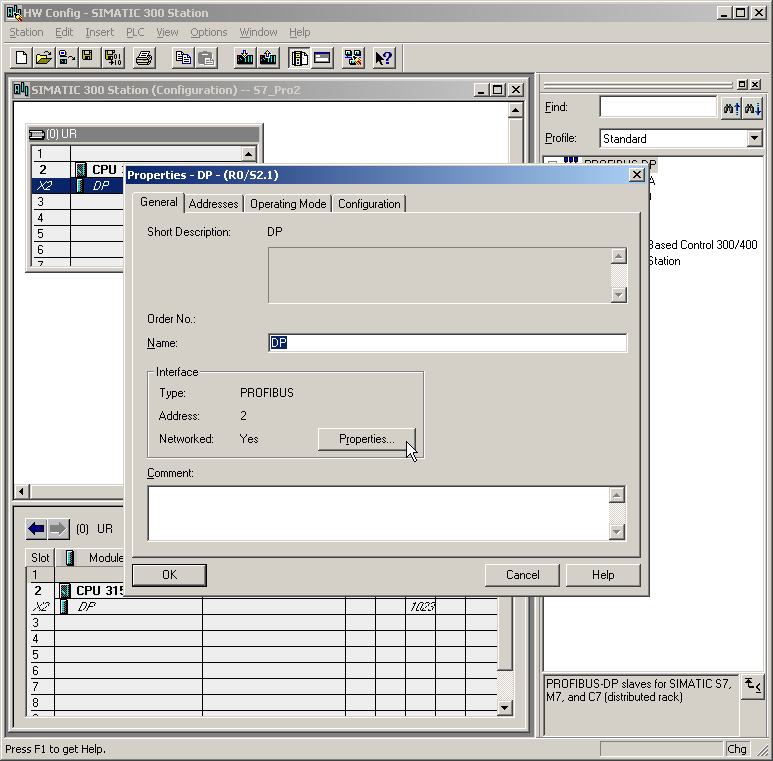This screenshot has height=761, width=773.
Task: Click the interface Properties... button
Action: coord(367,439)
